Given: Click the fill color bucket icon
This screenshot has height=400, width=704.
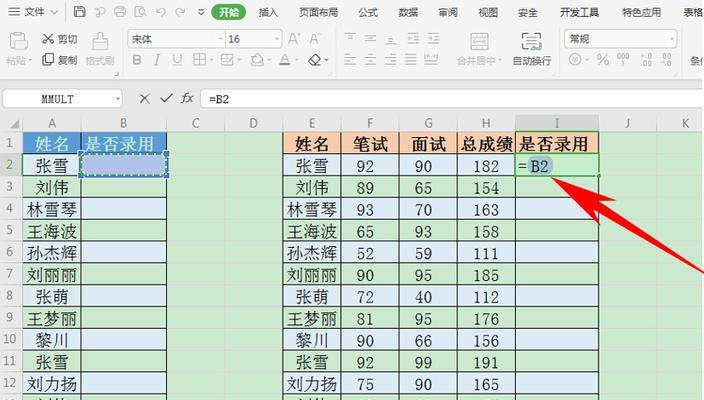Looking at the screenshot, I should (x=257, y=60).
